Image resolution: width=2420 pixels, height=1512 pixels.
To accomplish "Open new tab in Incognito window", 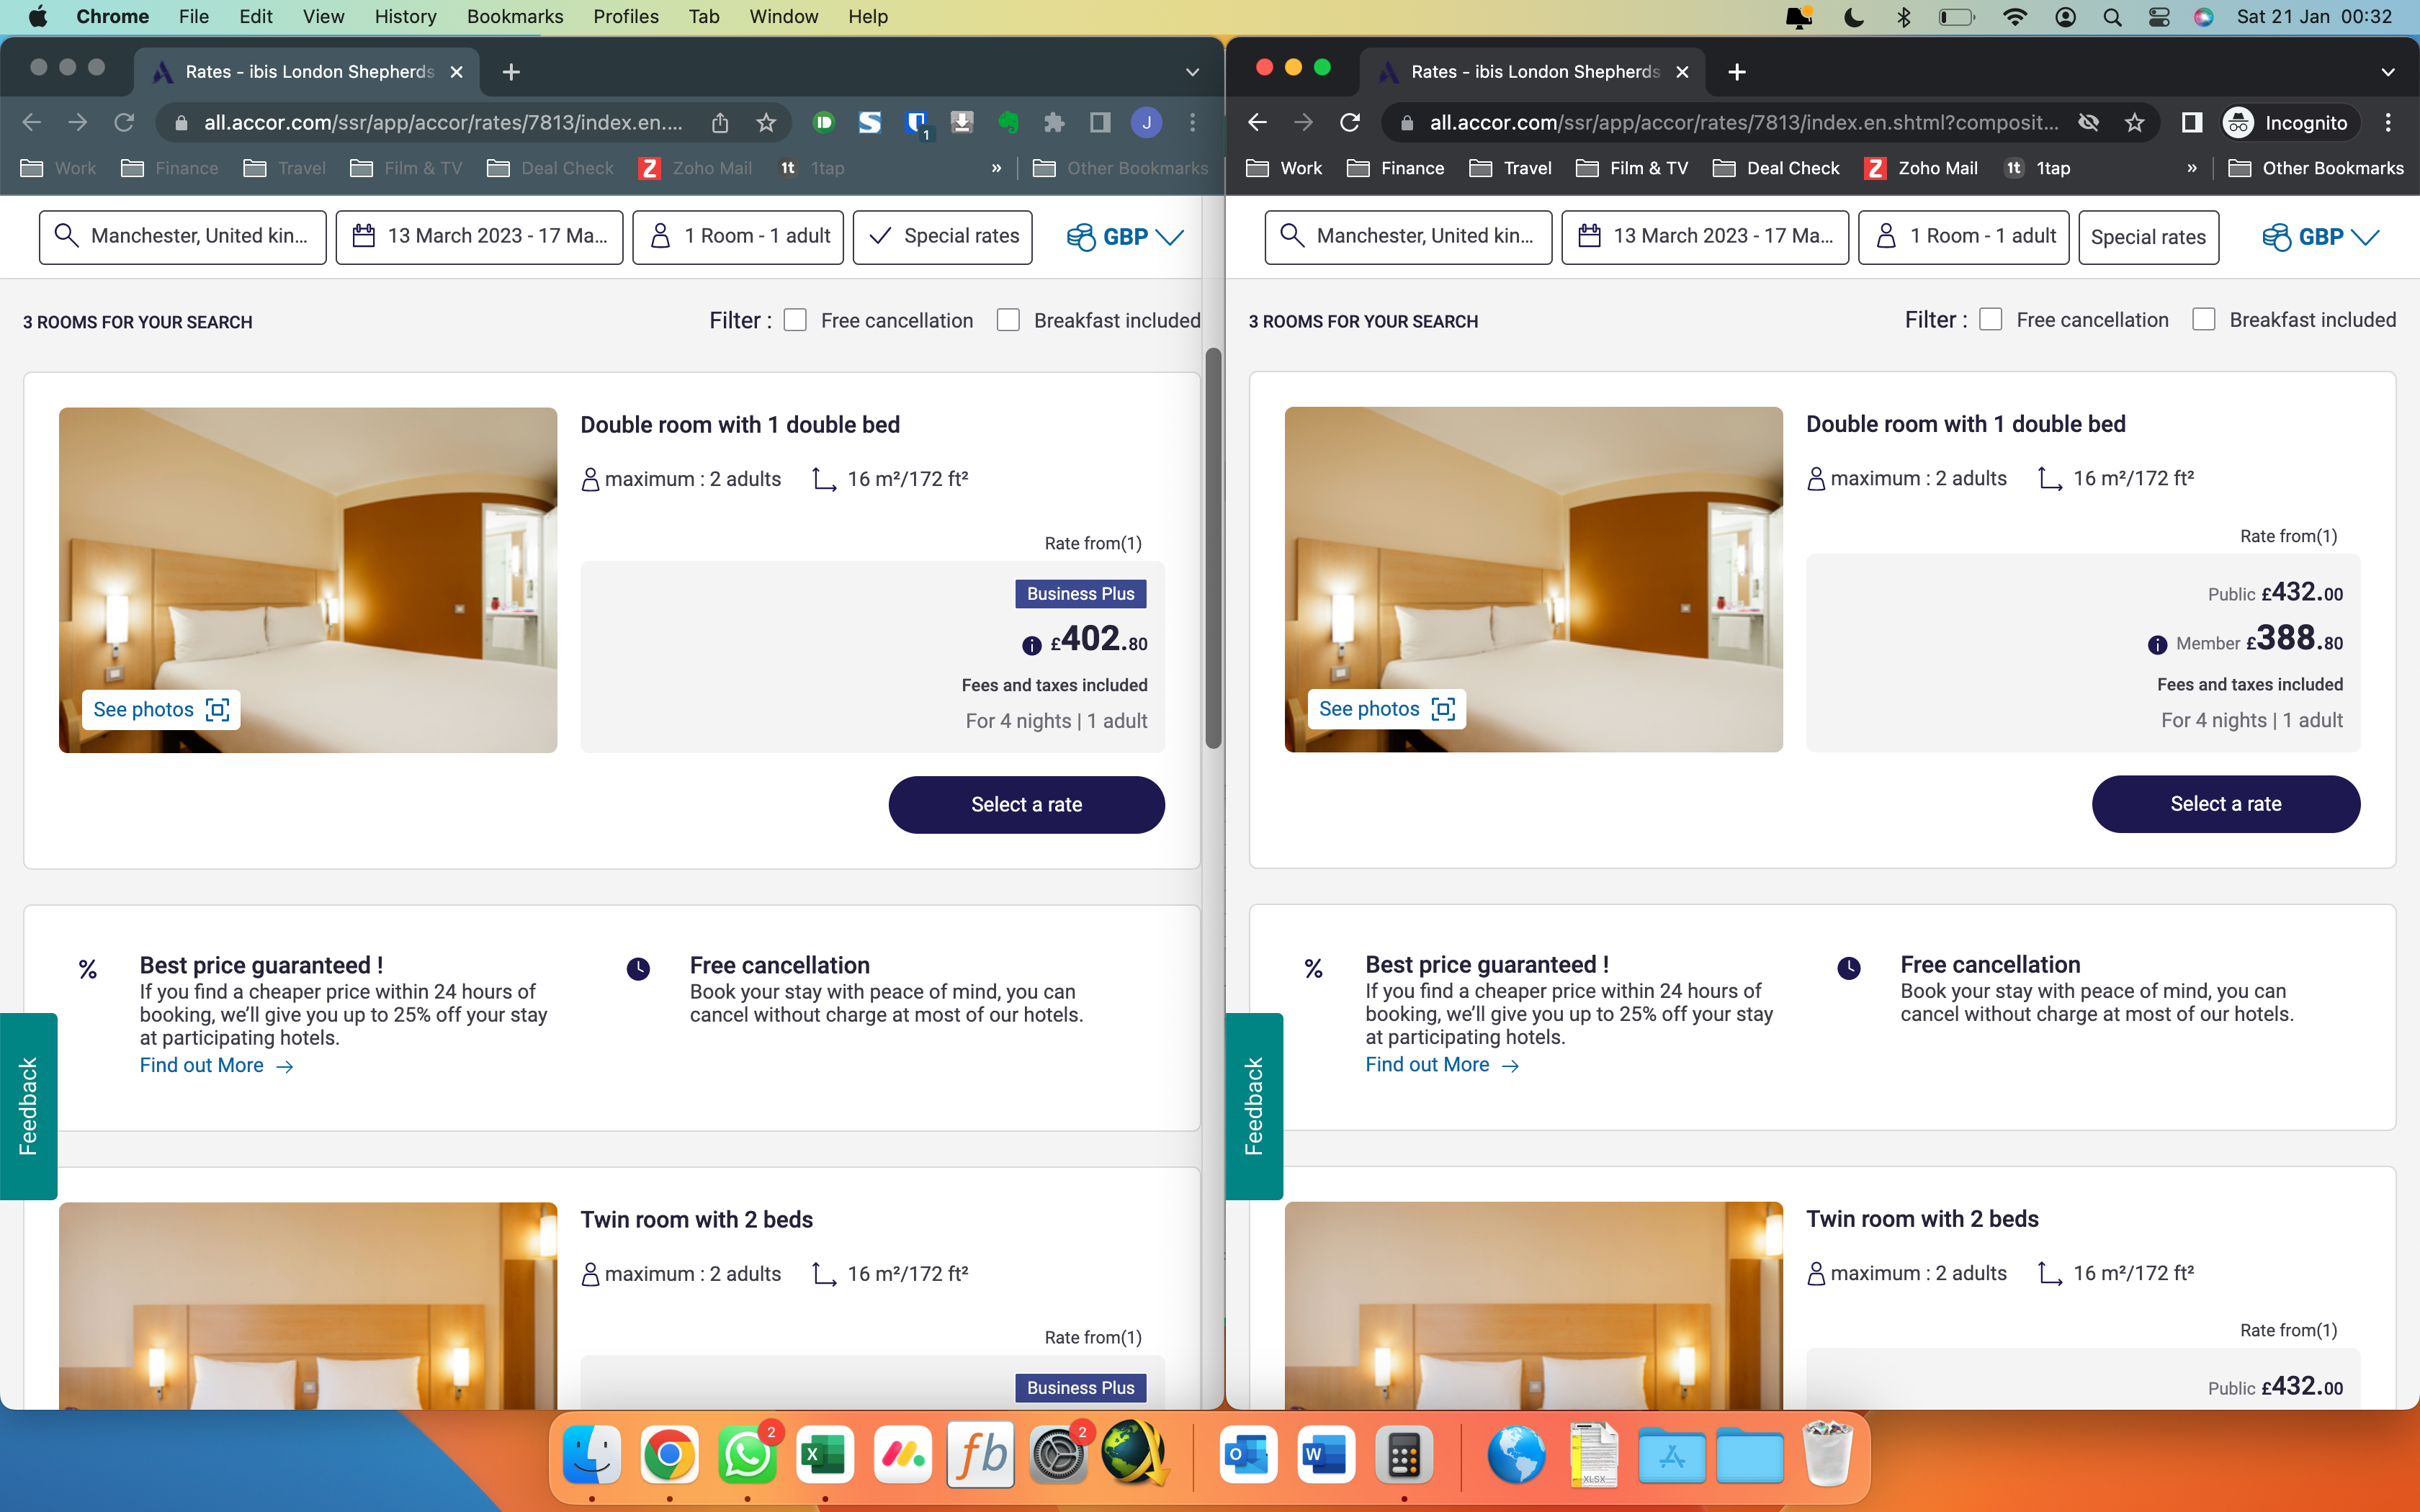I will pos(1737,71).
